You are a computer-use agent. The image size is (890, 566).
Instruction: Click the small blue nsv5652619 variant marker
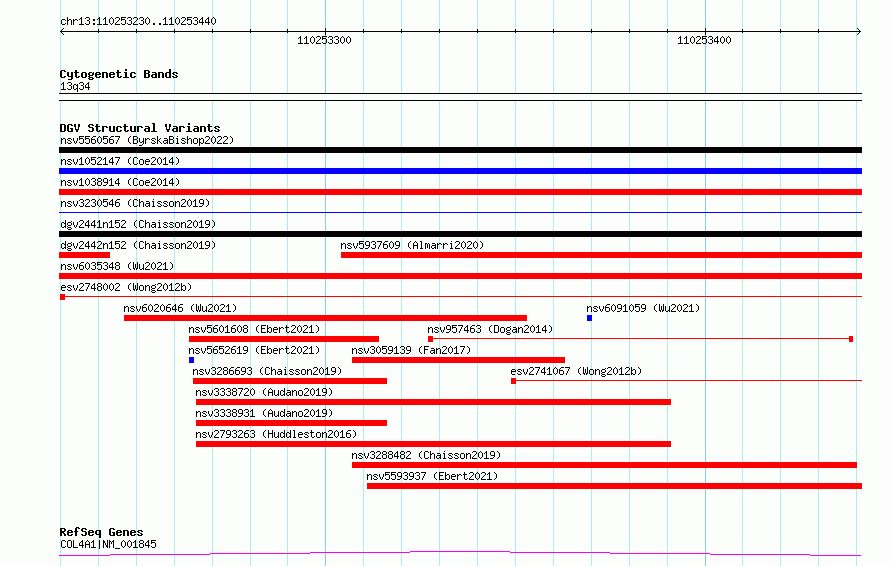tap(191, 360)
